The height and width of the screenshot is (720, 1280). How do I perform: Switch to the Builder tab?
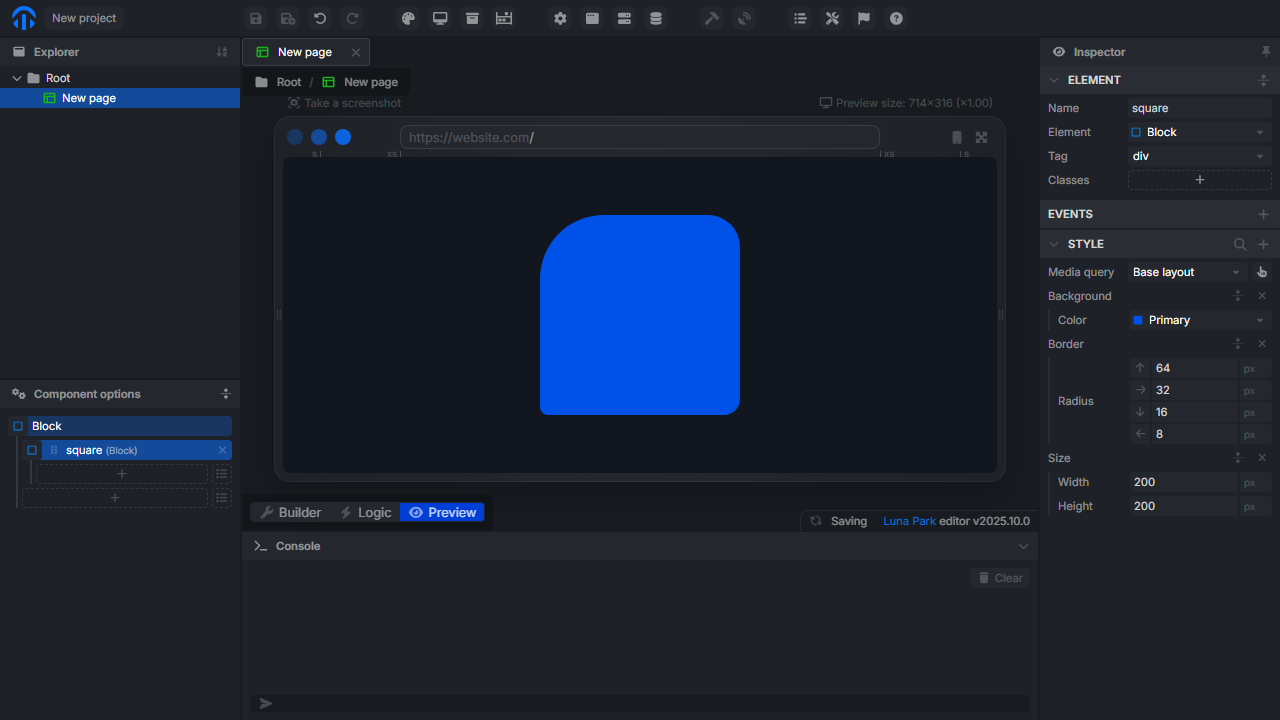tap(291, 512)
